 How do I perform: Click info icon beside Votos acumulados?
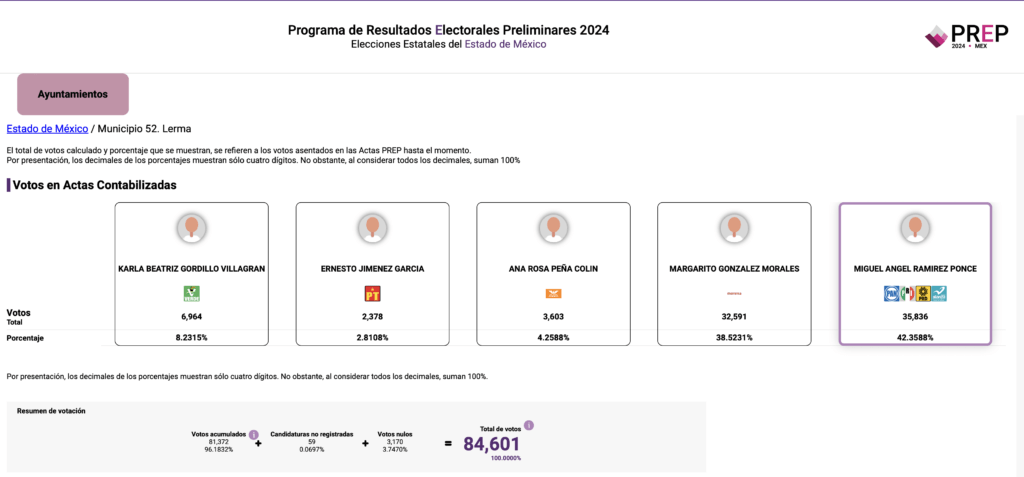(x=253, y=435)
